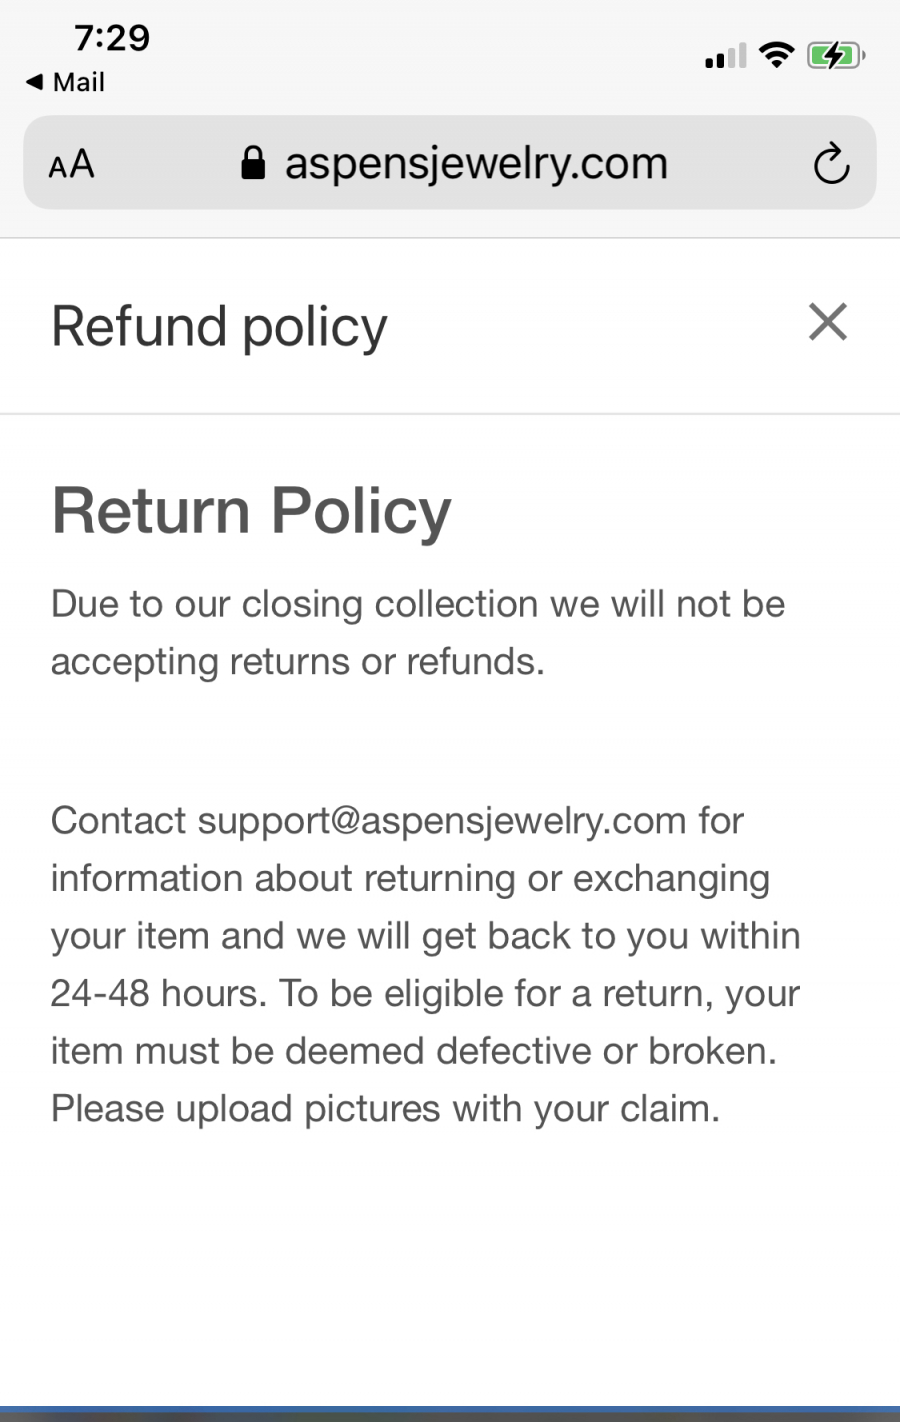This screenshot has height=1422, width=900.
Task: Tap the padlock security icon
Action: click(x=253, y=163)
